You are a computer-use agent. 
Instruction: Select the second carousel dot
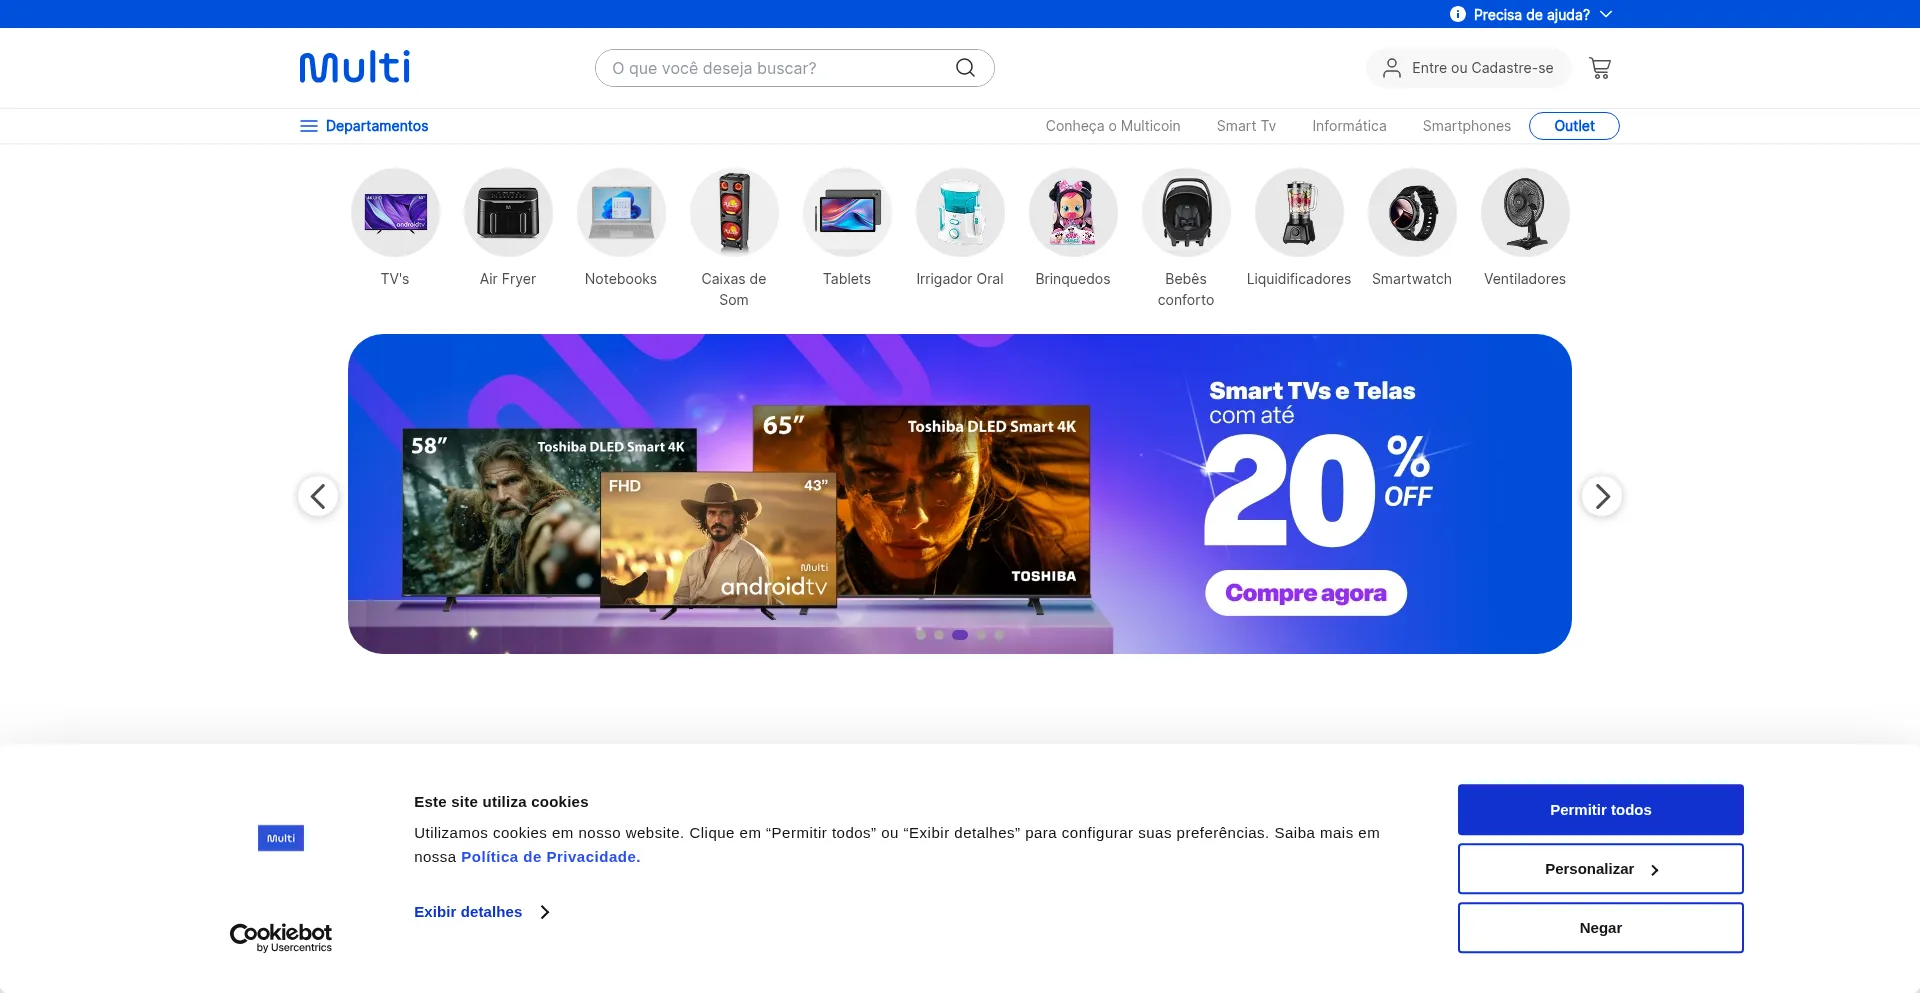tap(939, 635)
